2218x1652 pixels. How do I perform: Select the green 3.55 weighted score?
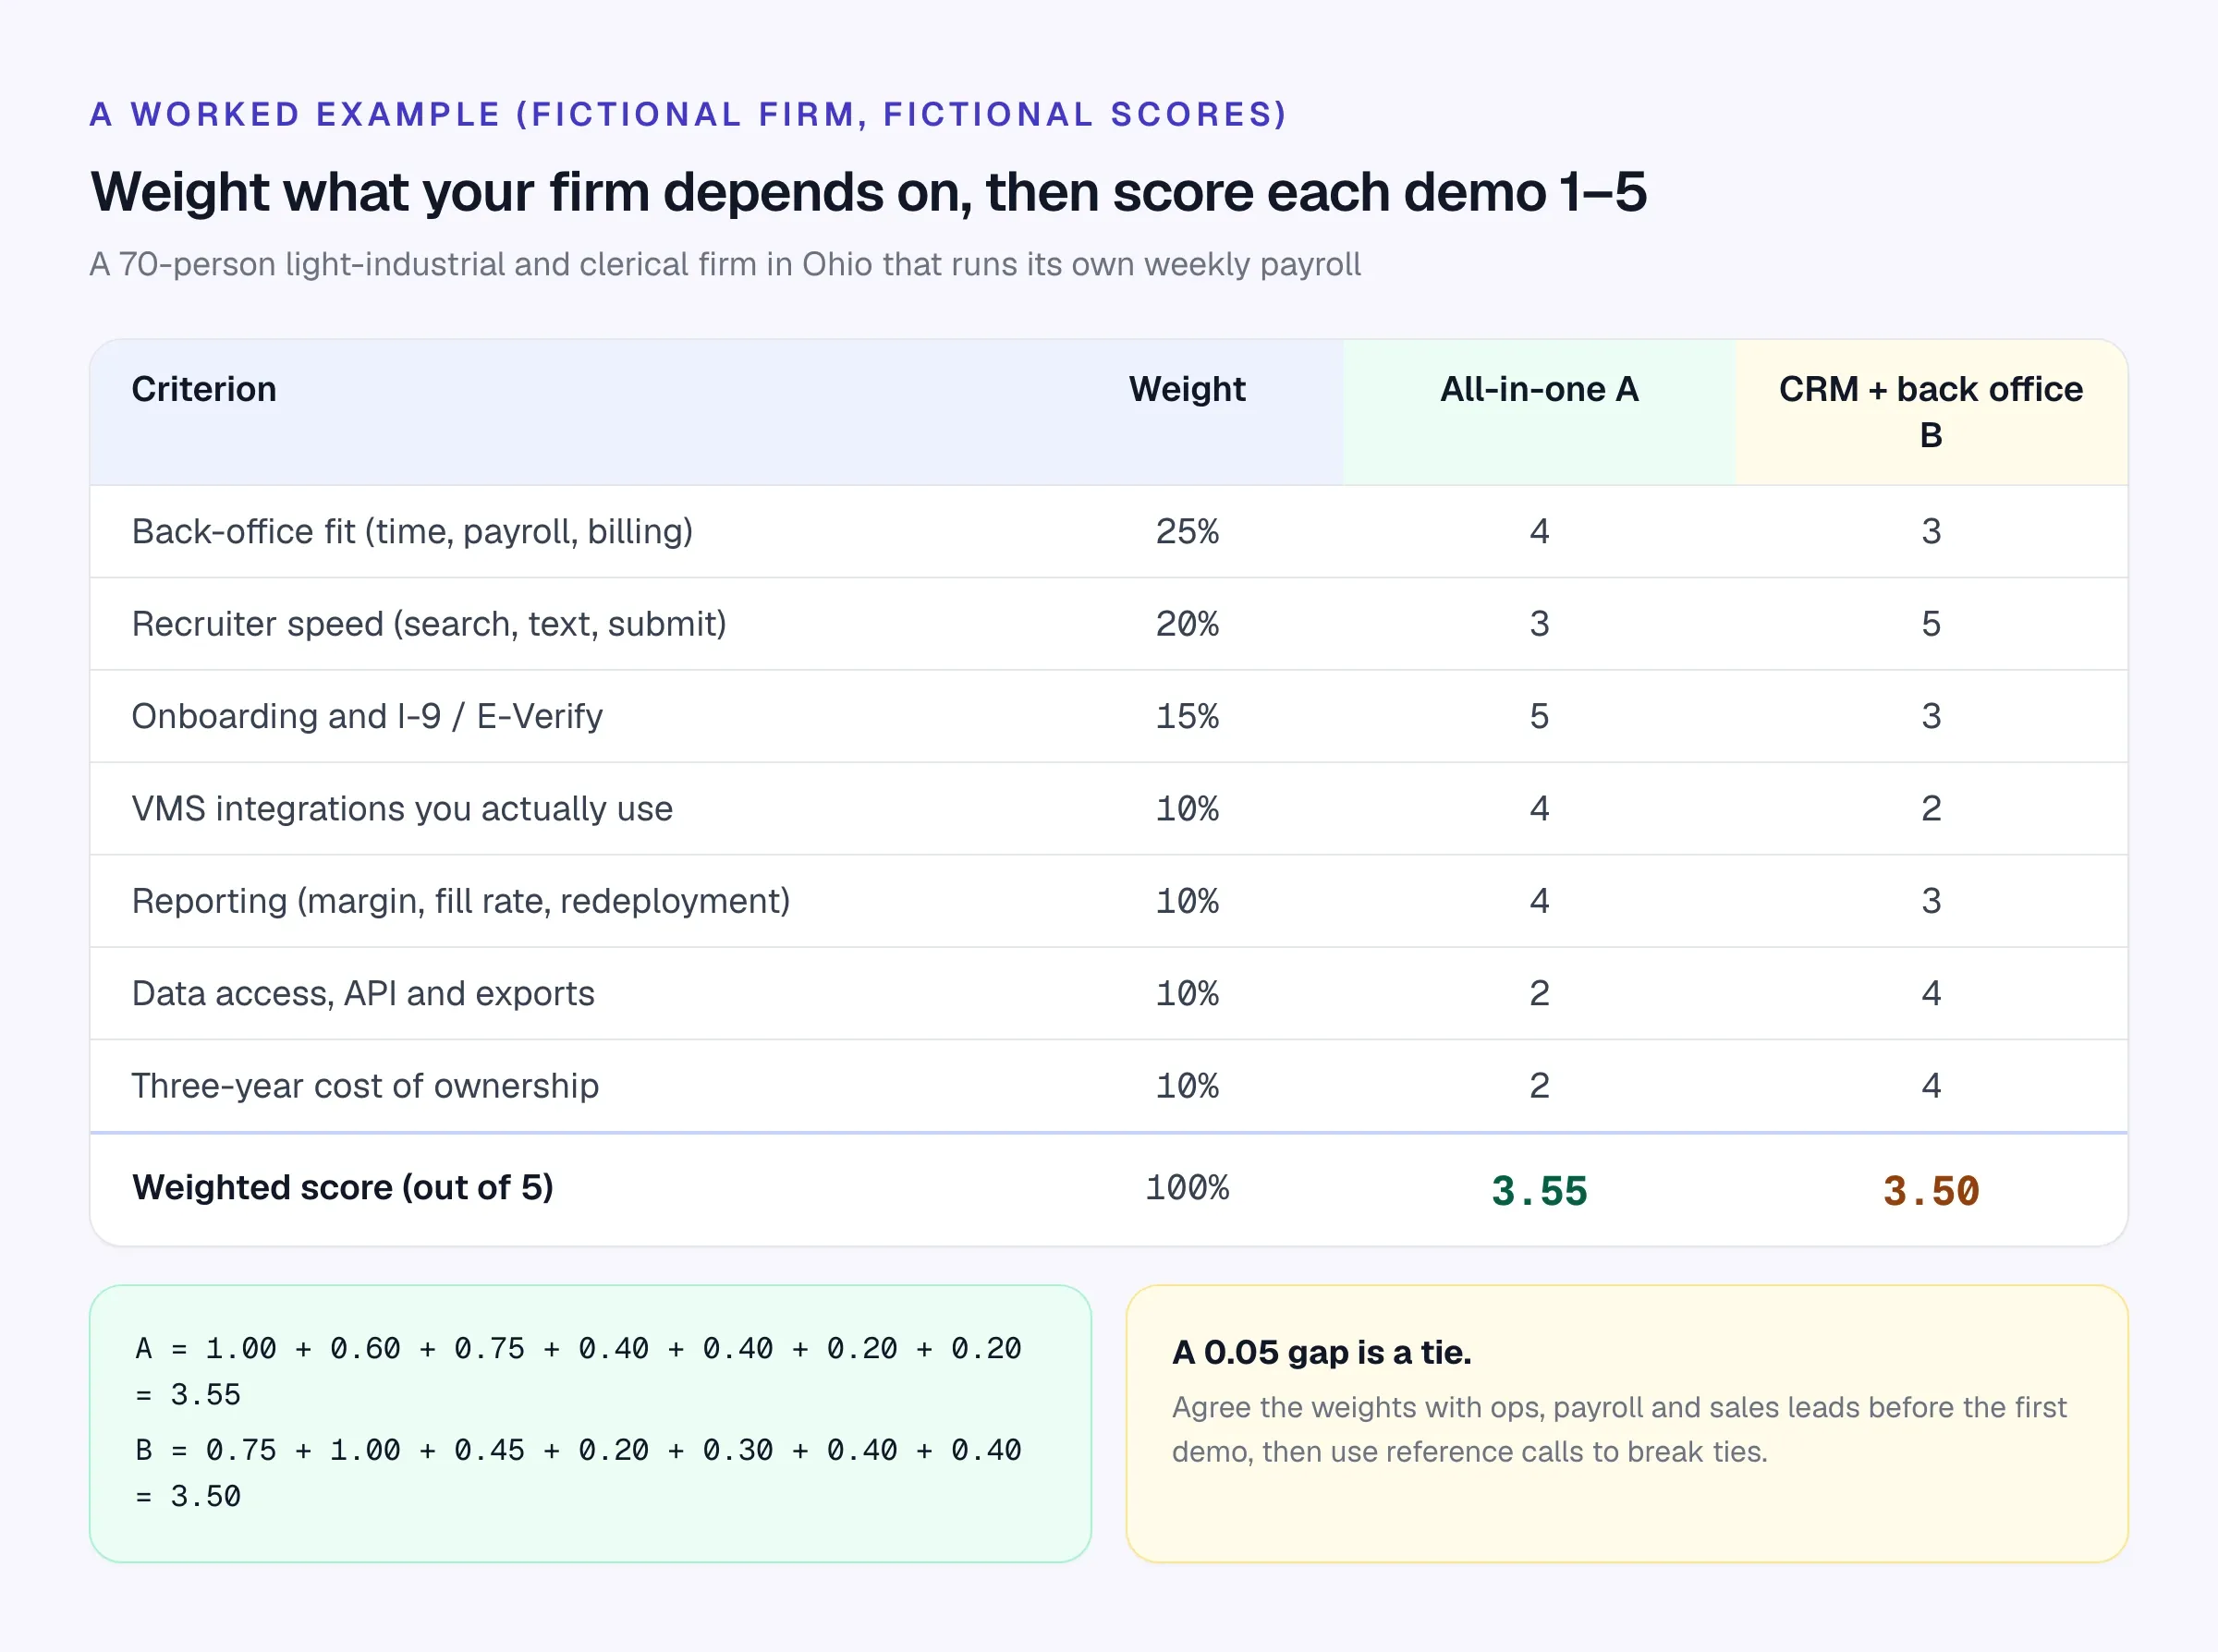[x=1538, y=1190]
